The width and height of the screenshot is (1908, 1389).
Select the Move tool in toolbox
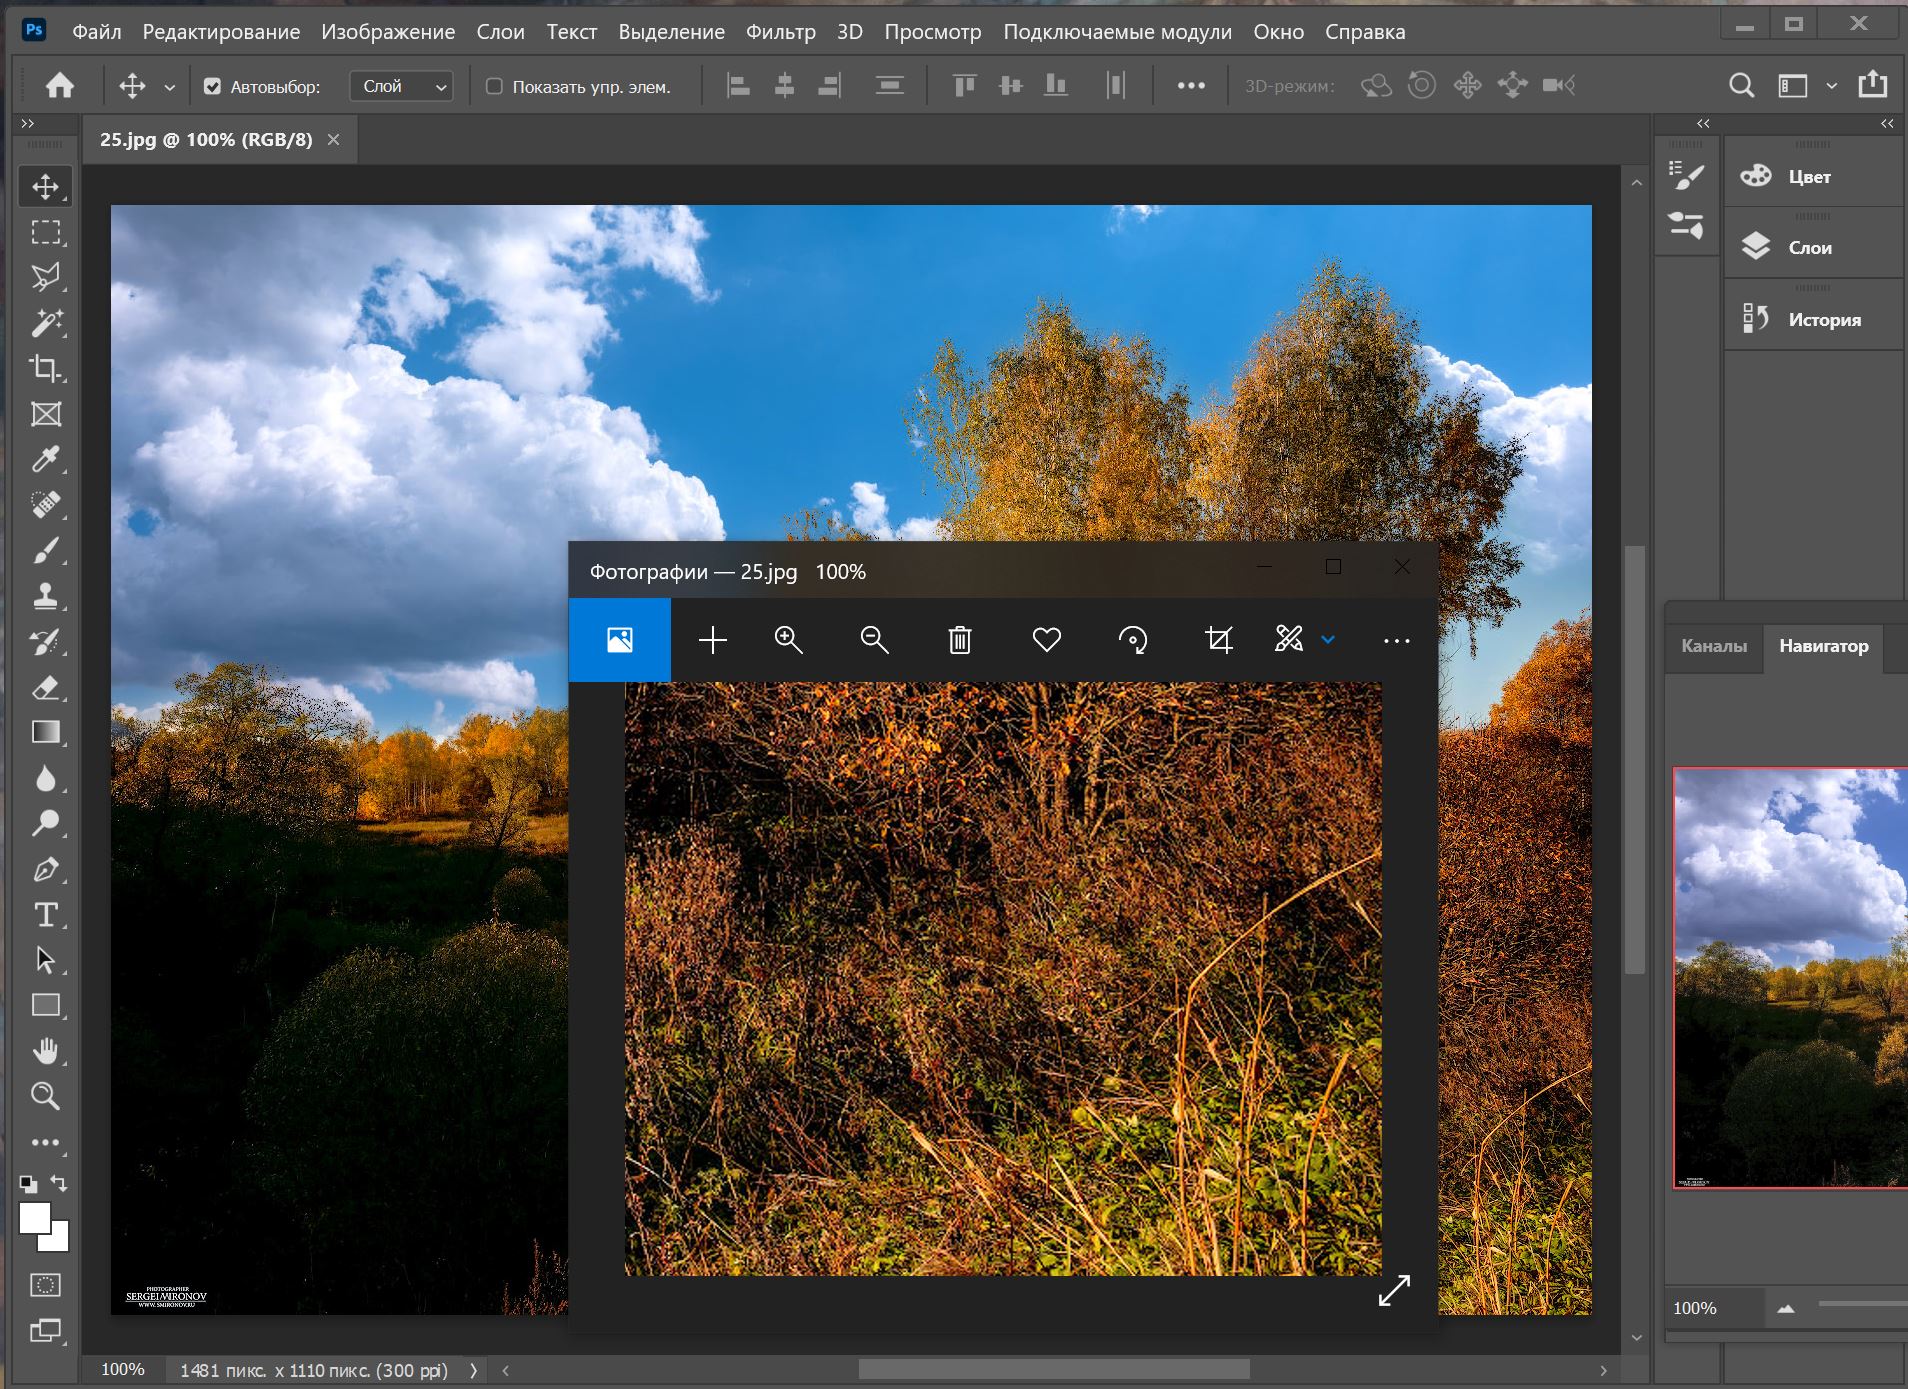tap(45, 186)
